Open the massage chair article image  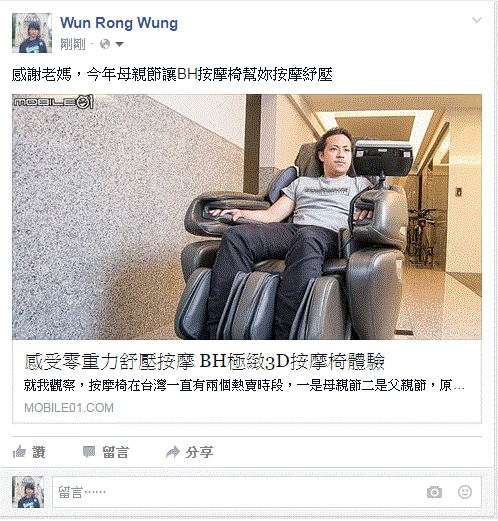(247, 217)
